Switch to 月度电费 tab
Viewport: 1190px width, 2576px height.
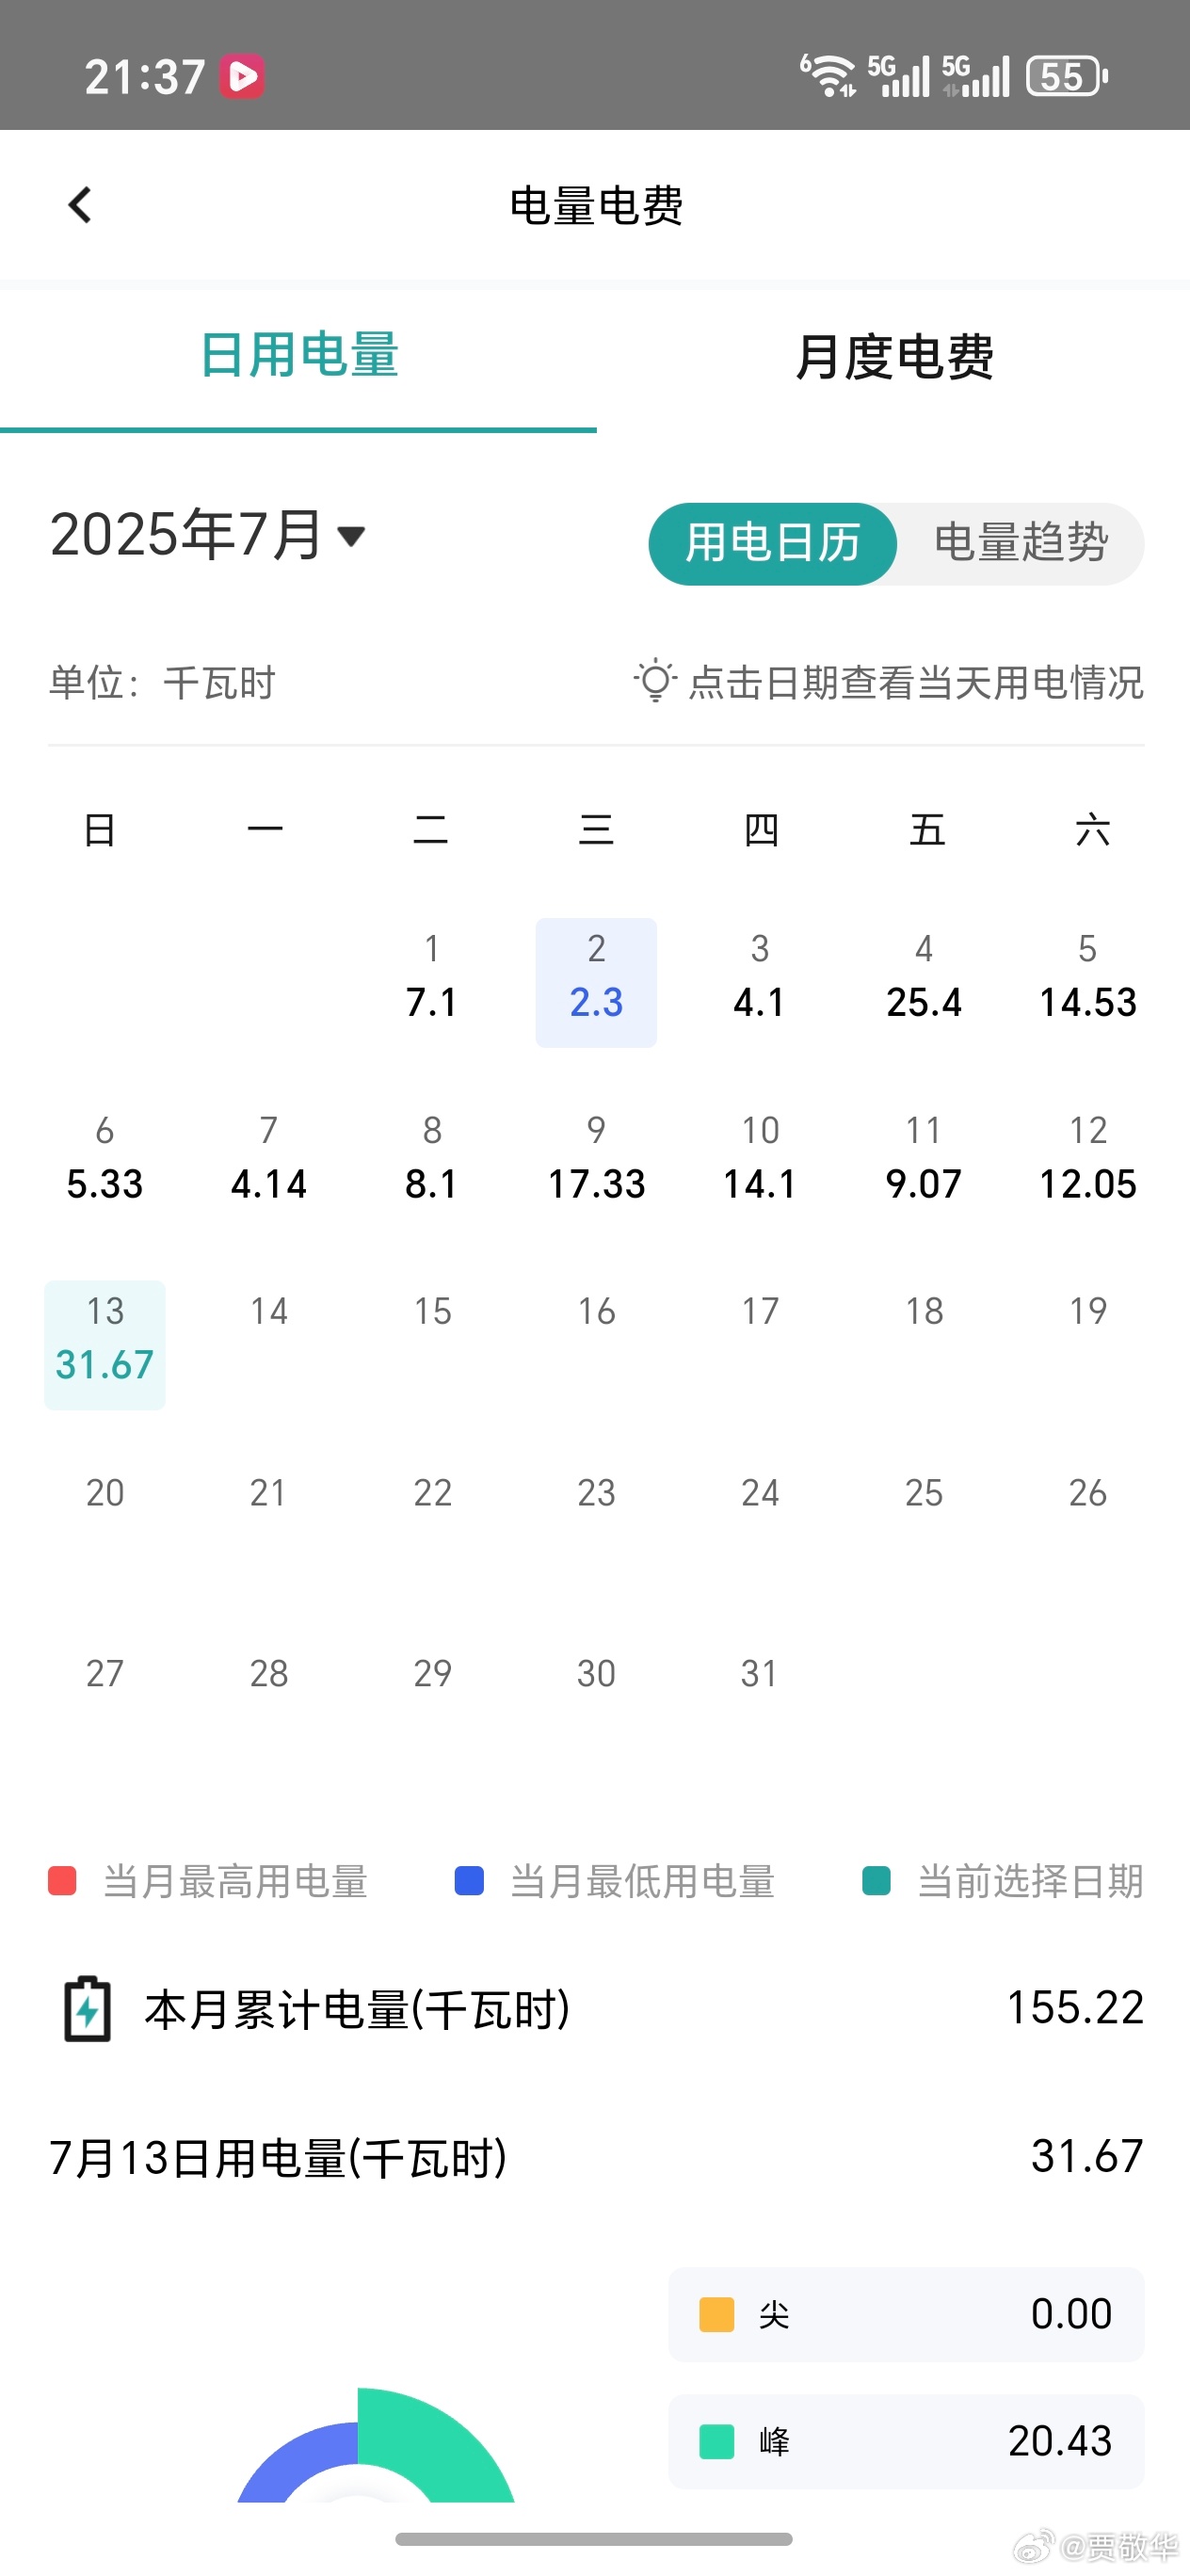(894, 357)
